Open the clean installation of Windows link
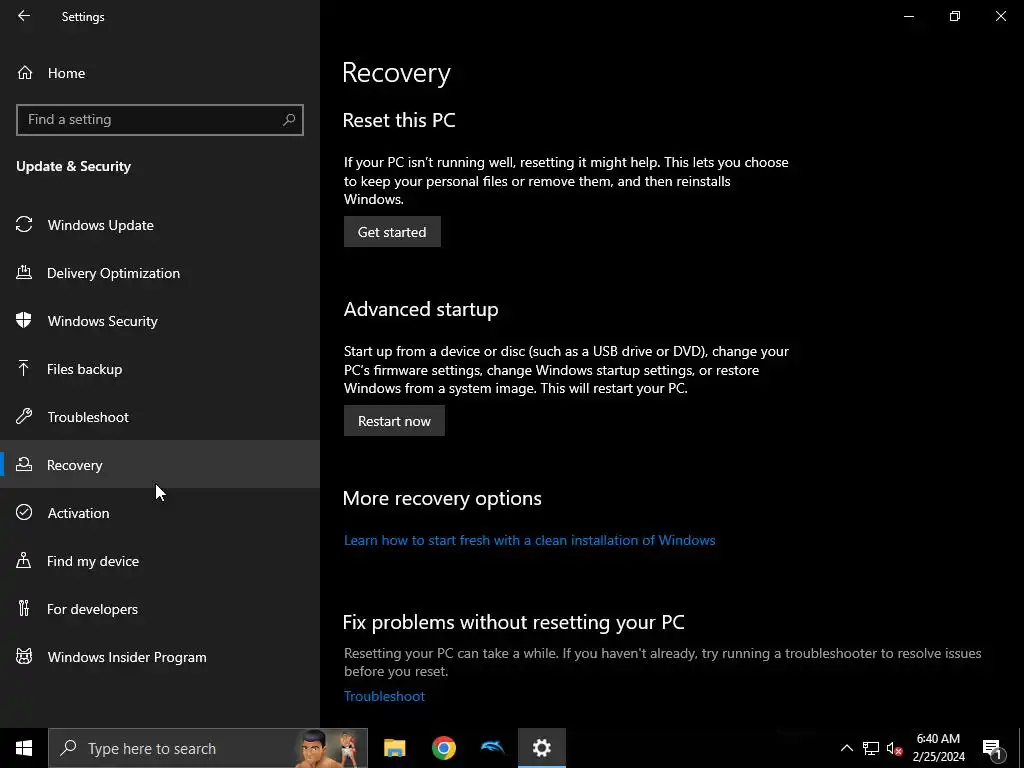The image size is (1024, 768). 530,540
